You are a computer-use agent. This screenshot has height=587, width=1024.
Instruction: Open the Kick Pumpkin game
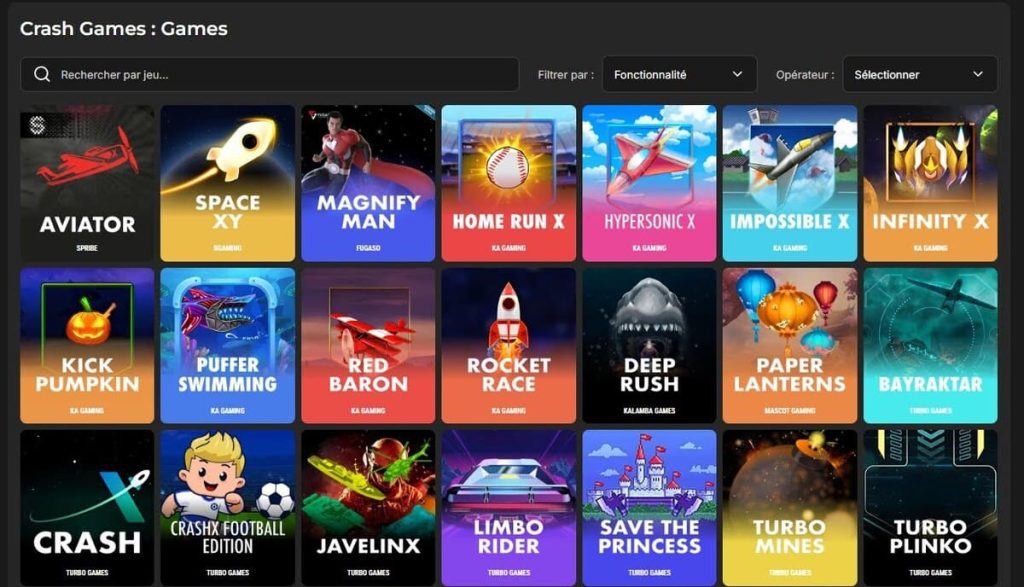(87, 345)
